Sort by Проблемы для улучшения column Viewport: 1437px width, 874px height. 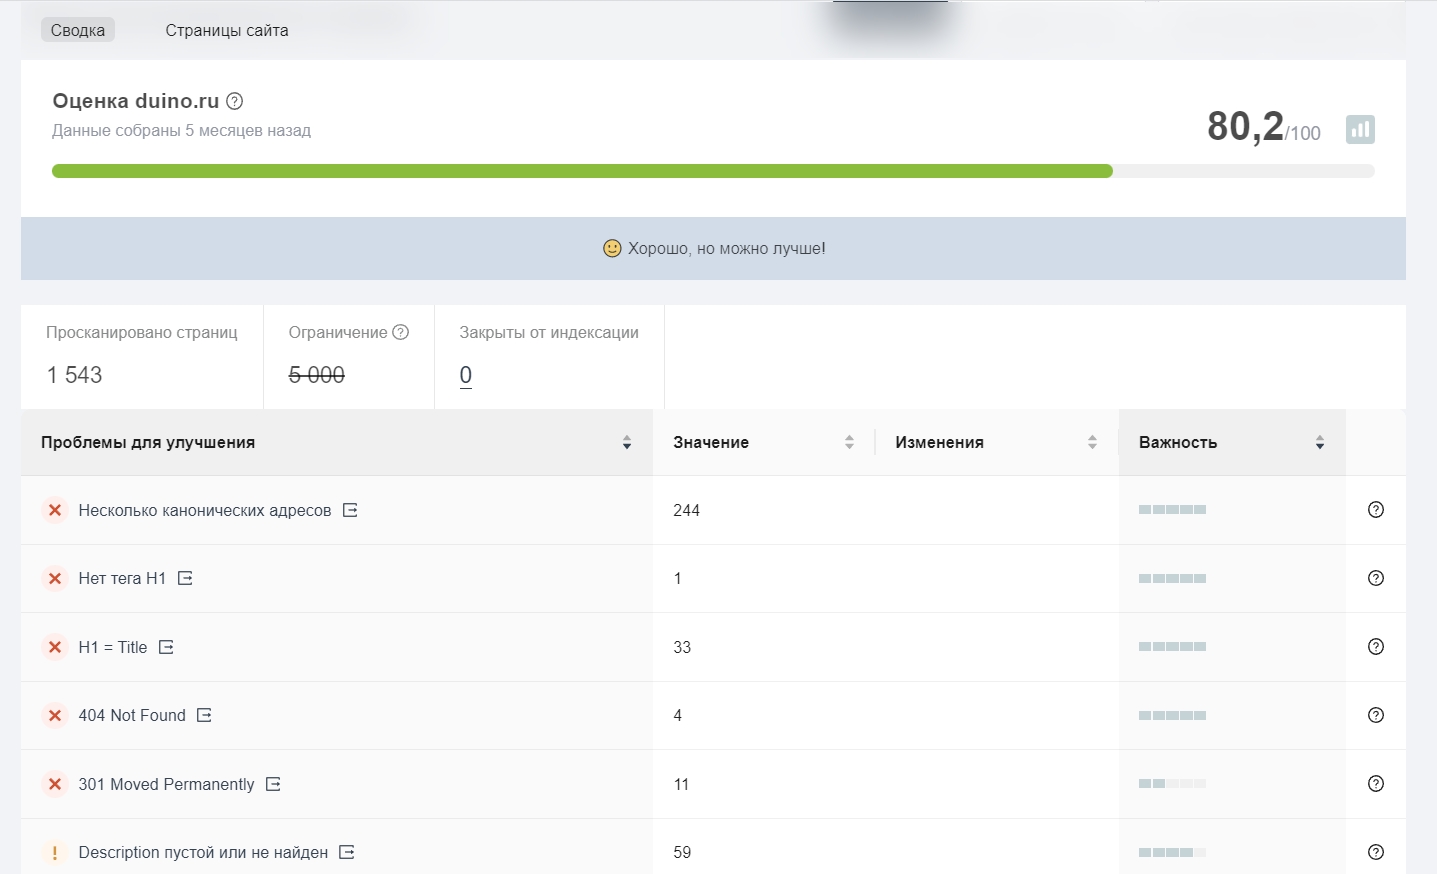tap(627, 442)
